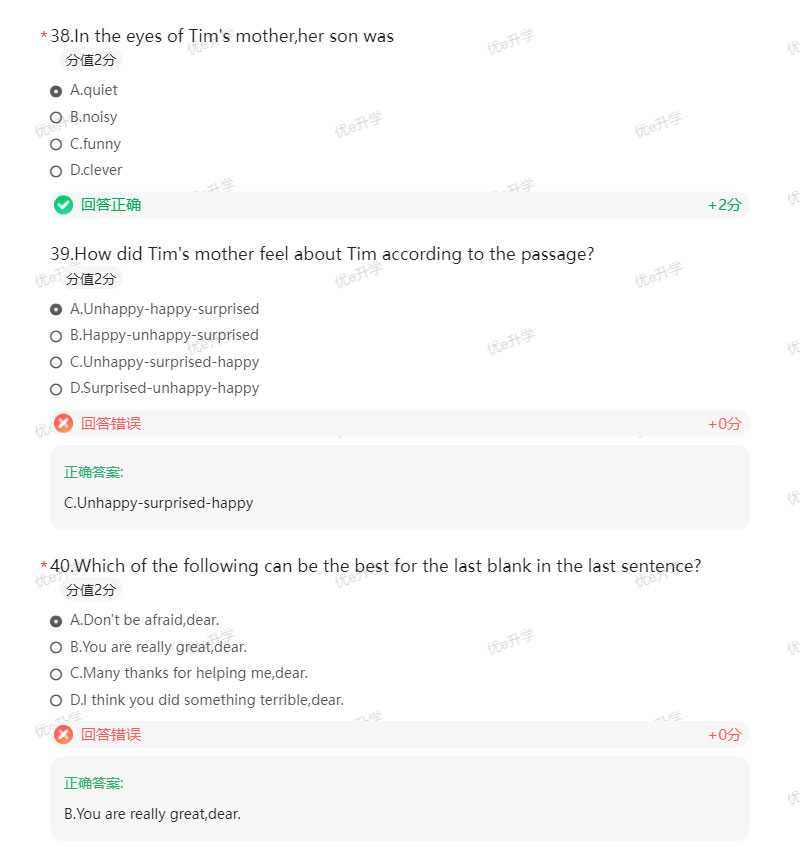Select option D.I think you did something terrible,dear
800x852 pixels.
click(56, 700)
